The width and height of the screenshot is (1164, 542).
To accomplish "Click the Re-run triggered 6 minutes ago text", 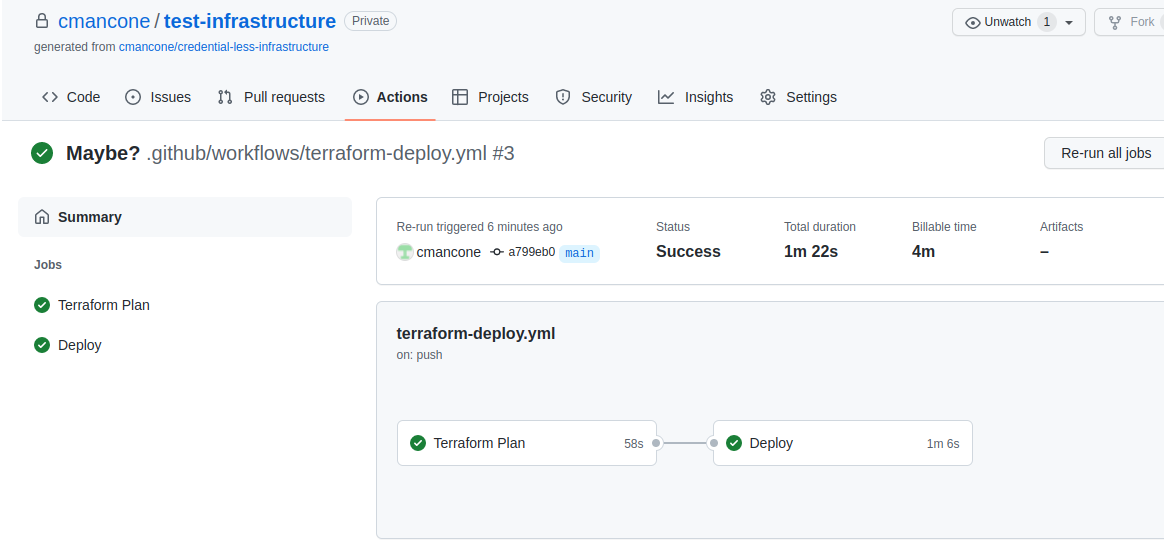I will click(480, 227).
